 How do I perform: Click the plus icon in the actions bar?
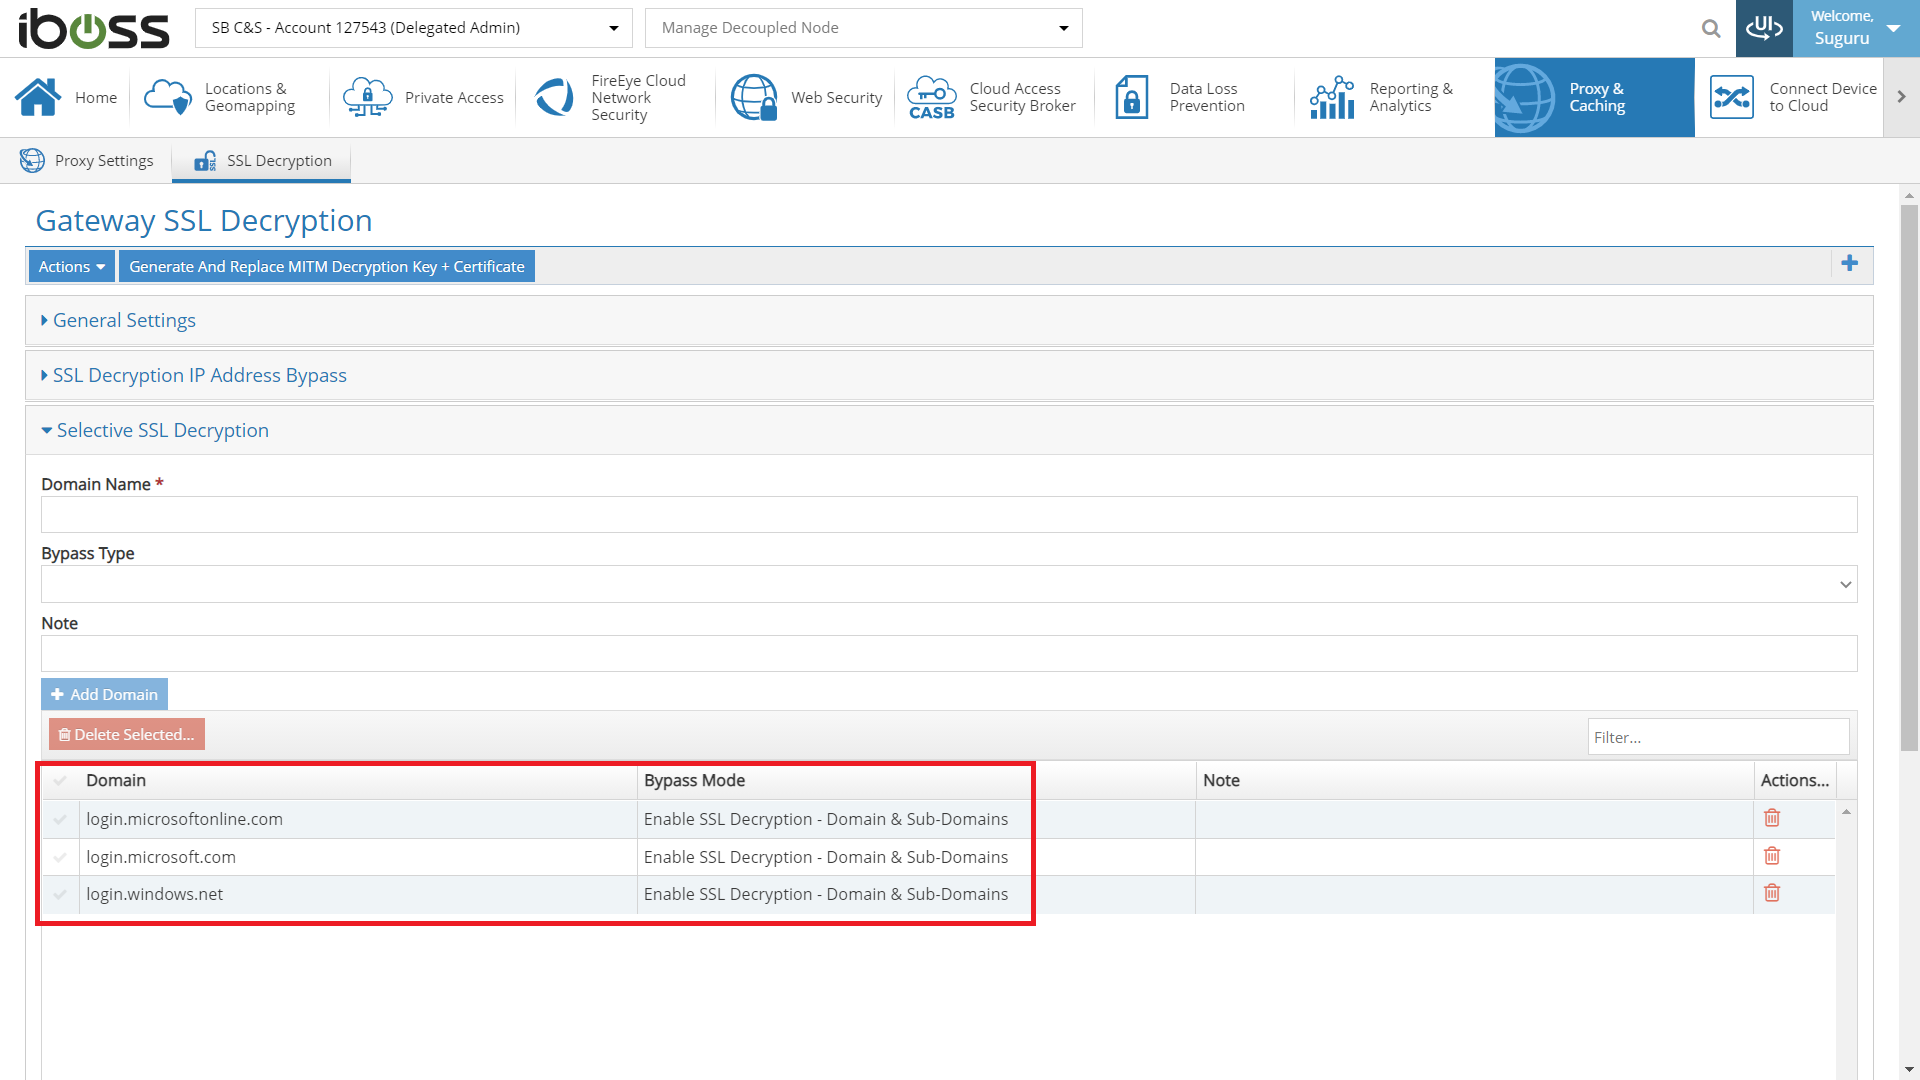(x=1850, y=263)
